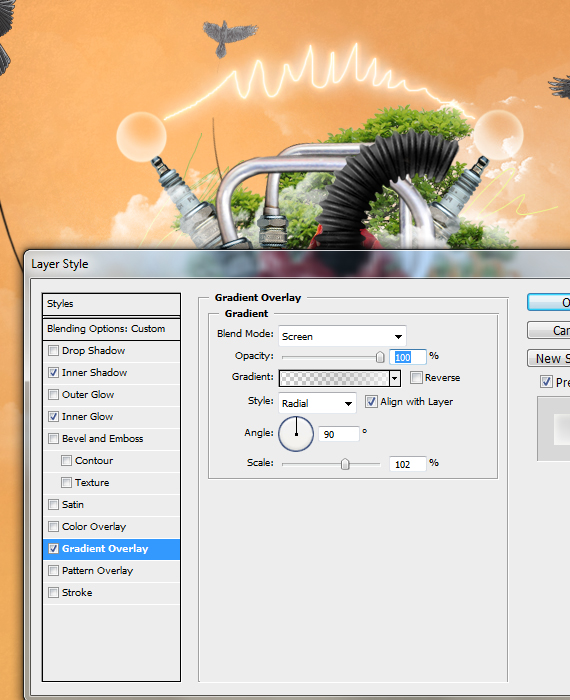
Task: Select Blending Options: Custom
Action: (x=111, y=329)
